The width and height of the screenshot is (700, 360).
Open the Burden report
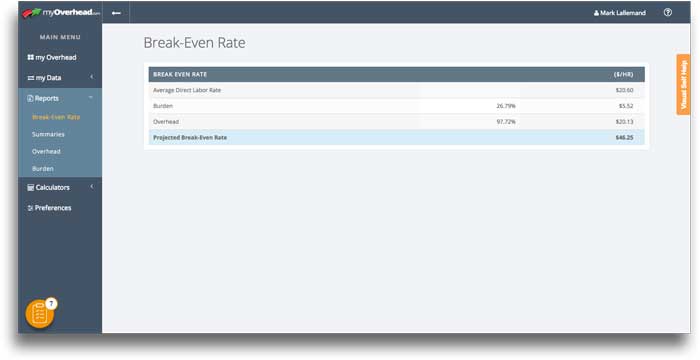(x=42, y=169)
